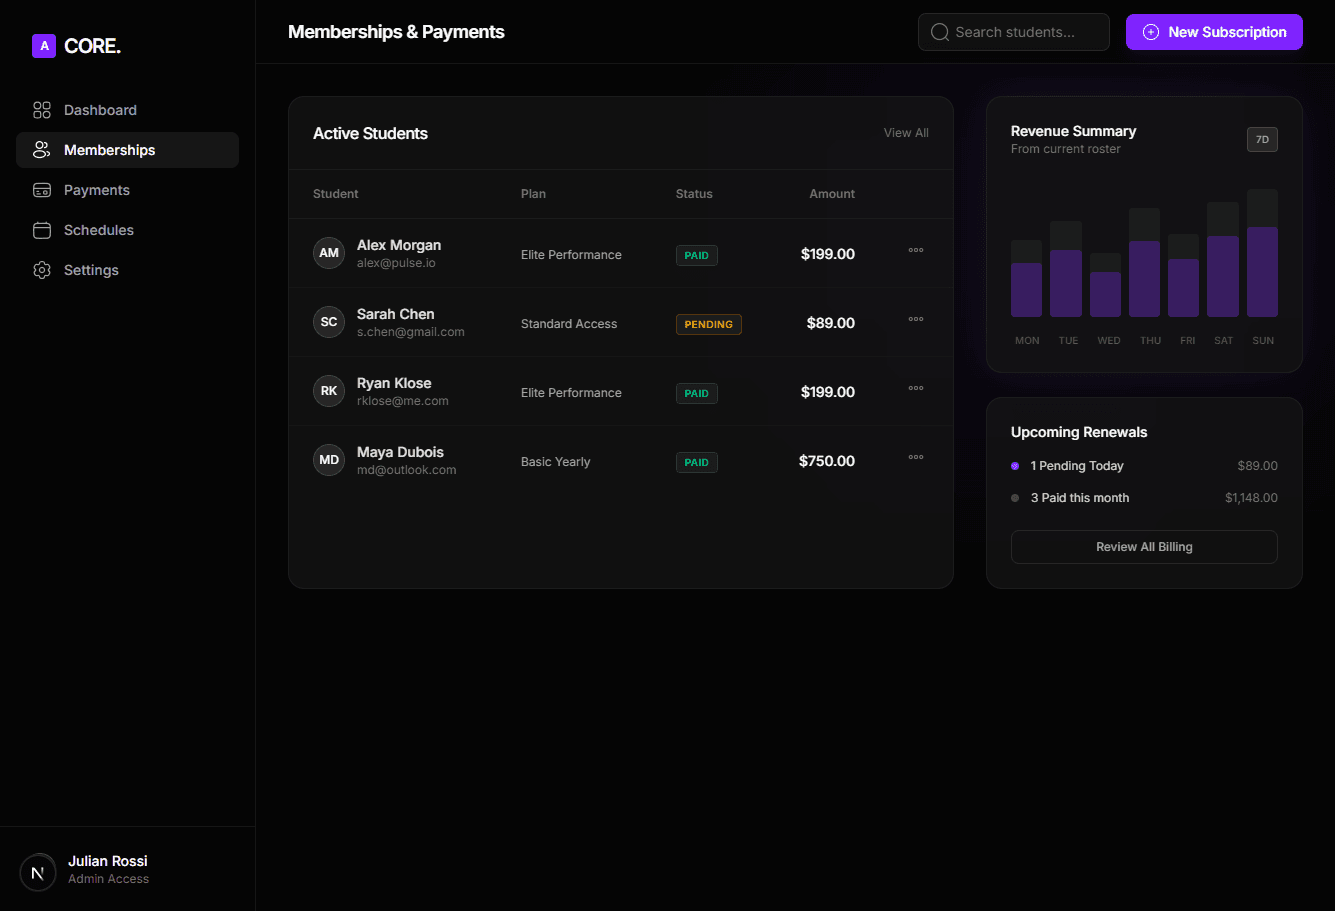Select the PENDING status badge for Sarah Chen
The image size is (1335, 911).
[x=708, y=324]
